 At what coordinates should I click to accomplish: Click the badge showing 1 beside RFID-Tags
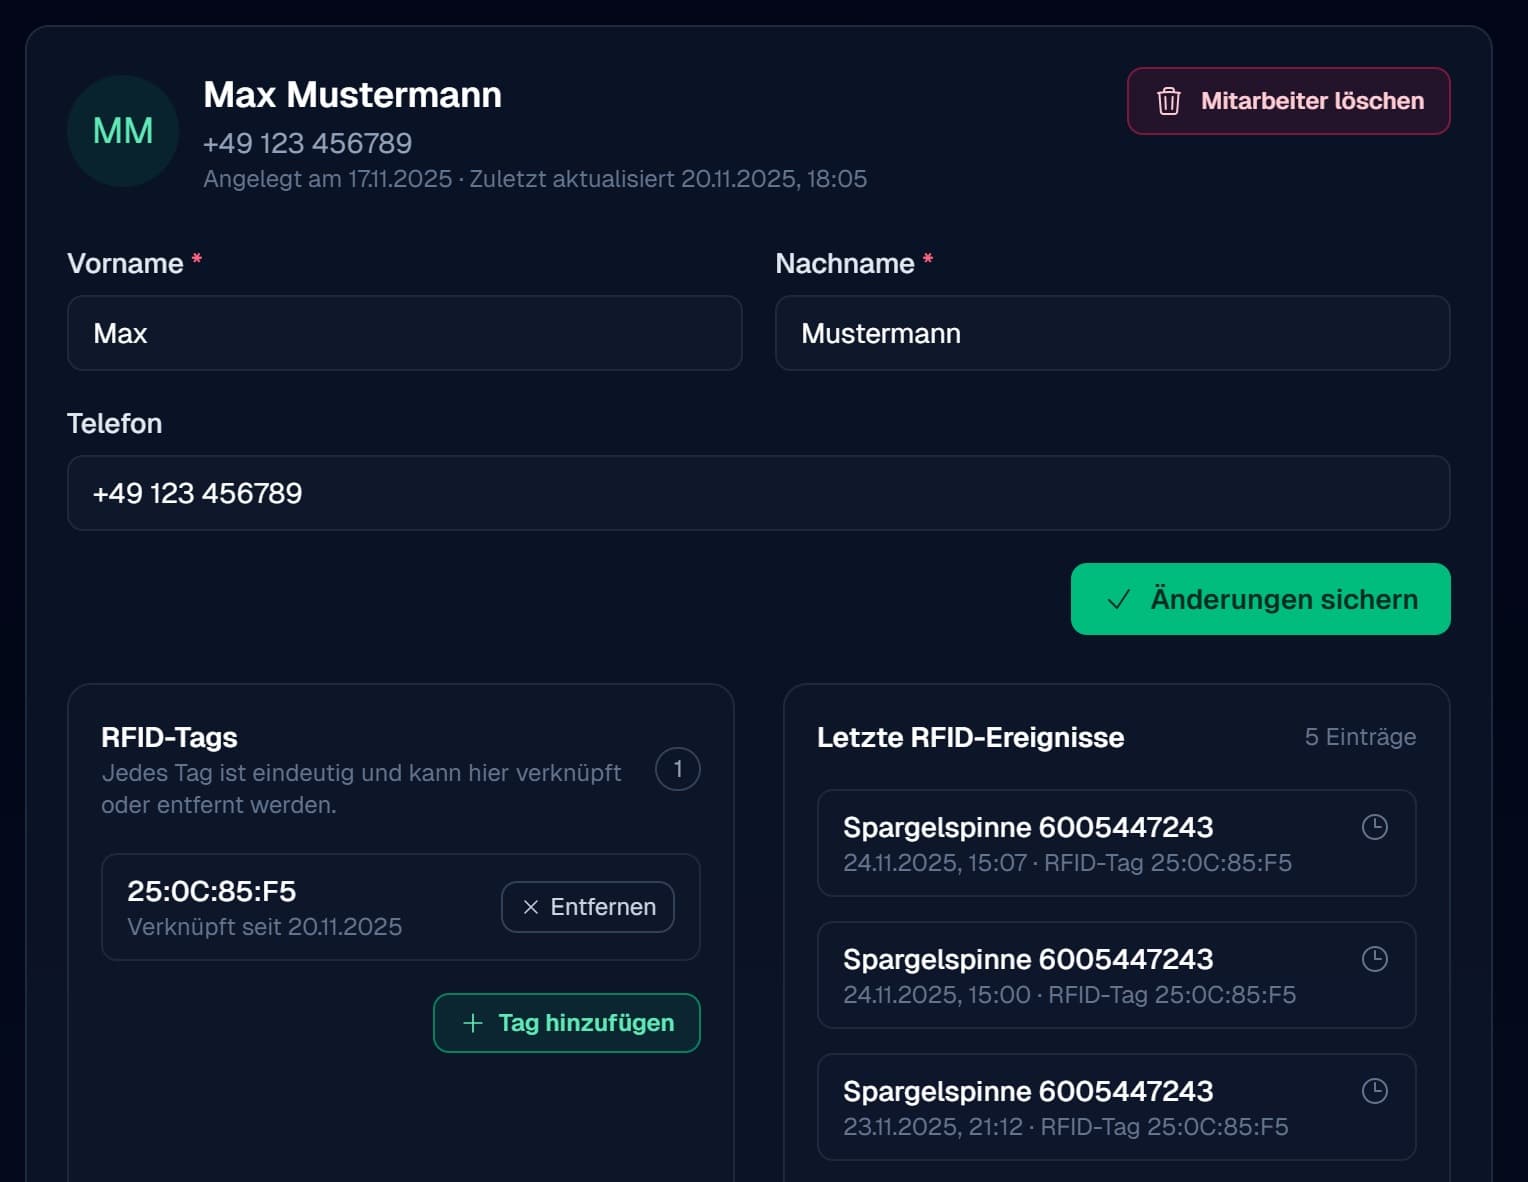point(677,769)
